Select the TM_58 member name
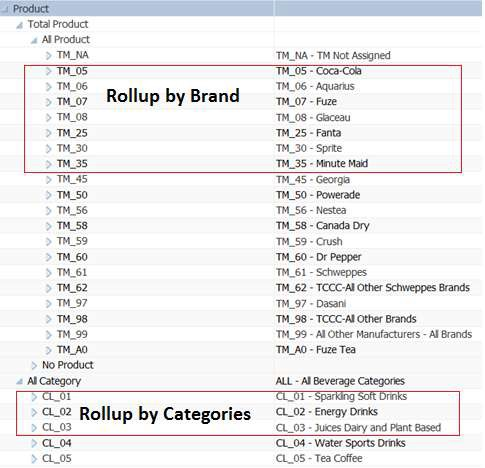 coord(72,226)
